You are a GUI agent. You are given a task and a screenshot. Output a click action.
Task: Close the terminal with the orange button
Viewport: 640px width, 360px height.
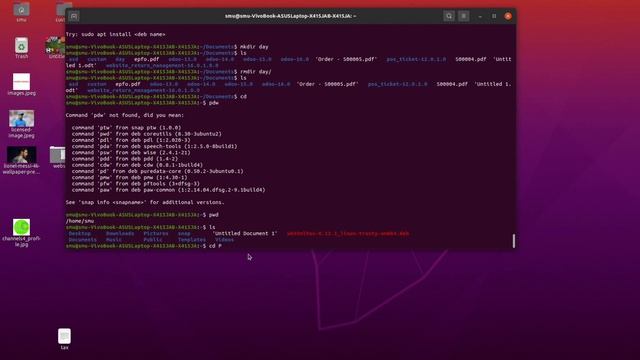point(508,16)
